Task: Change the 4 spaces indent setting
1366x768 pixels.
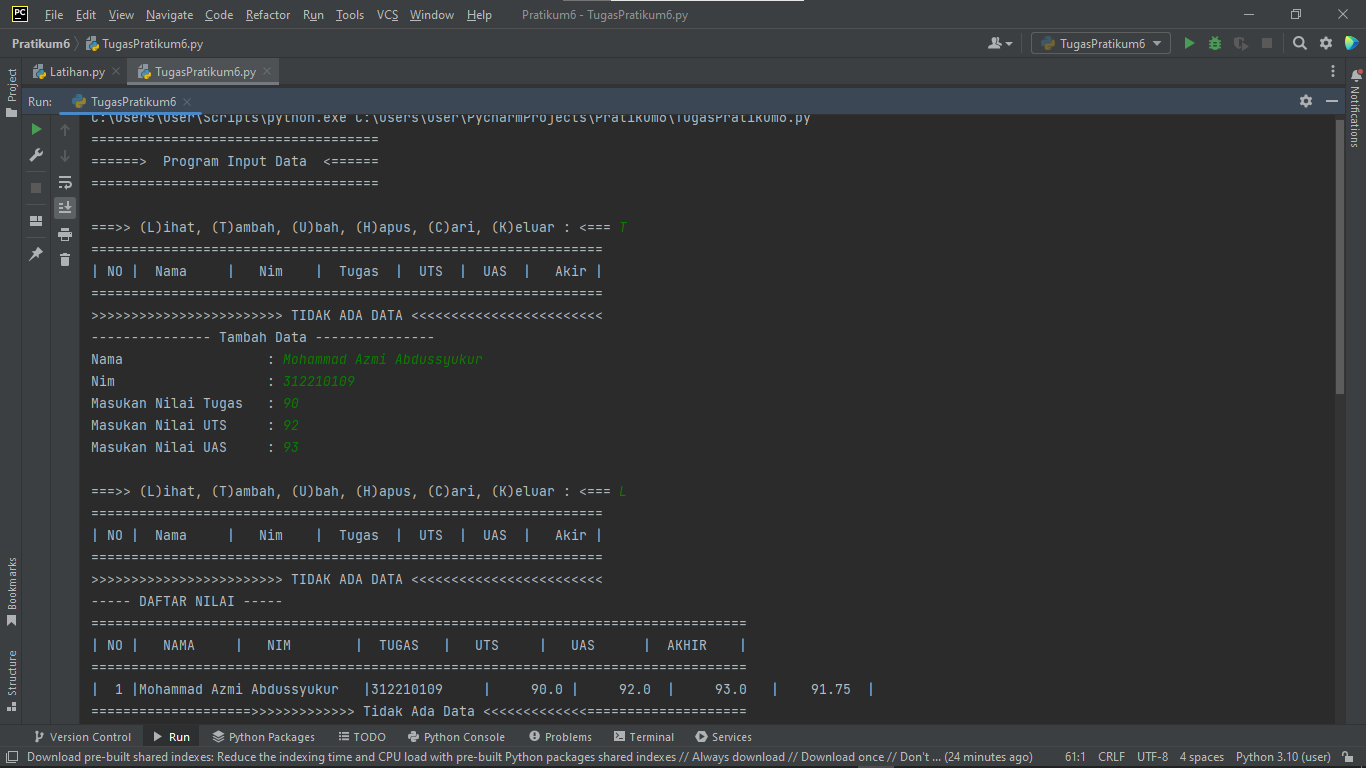Action: click(x=1201, y=757)
